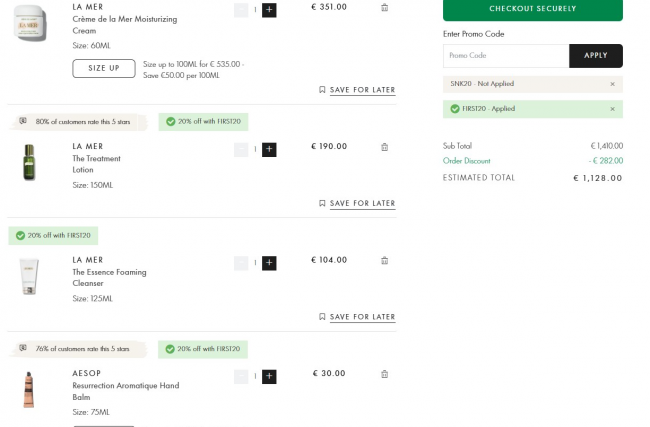Apply the entered promo code
Image resolution: width=650 pixels, height=427 pixels.
pyautogui.click(x=595, y=56)
